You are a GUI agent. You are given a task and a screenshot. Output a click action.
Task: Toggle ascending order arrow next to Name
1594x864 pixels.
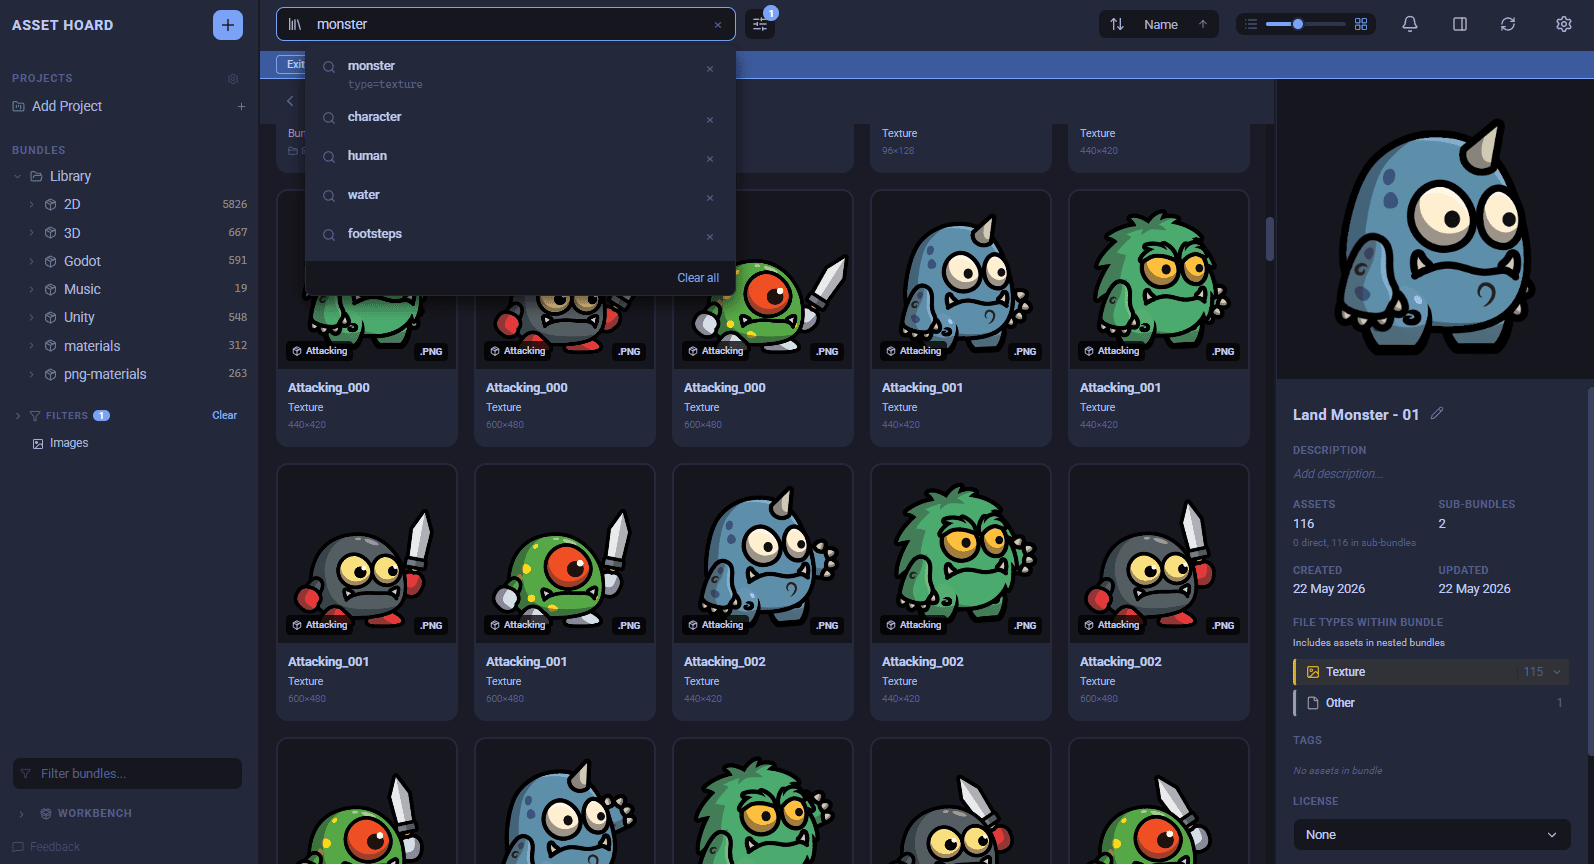pyautogui.click(x=1203, y=24)
